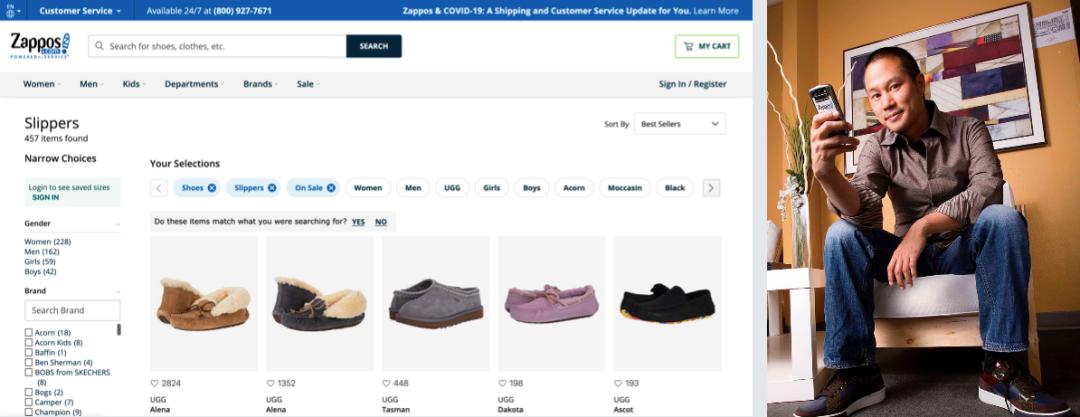The width and height of the screenshot is (1080, 417).
Task: Filter gender by Men (162)
Action: (43, 252)
